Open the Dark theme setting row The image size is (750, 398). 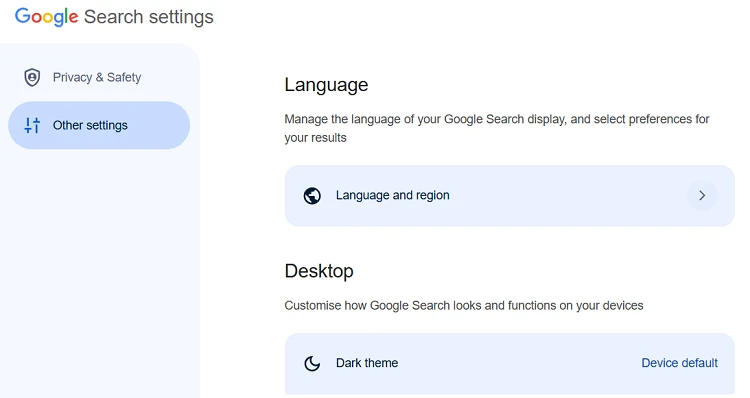509,364
